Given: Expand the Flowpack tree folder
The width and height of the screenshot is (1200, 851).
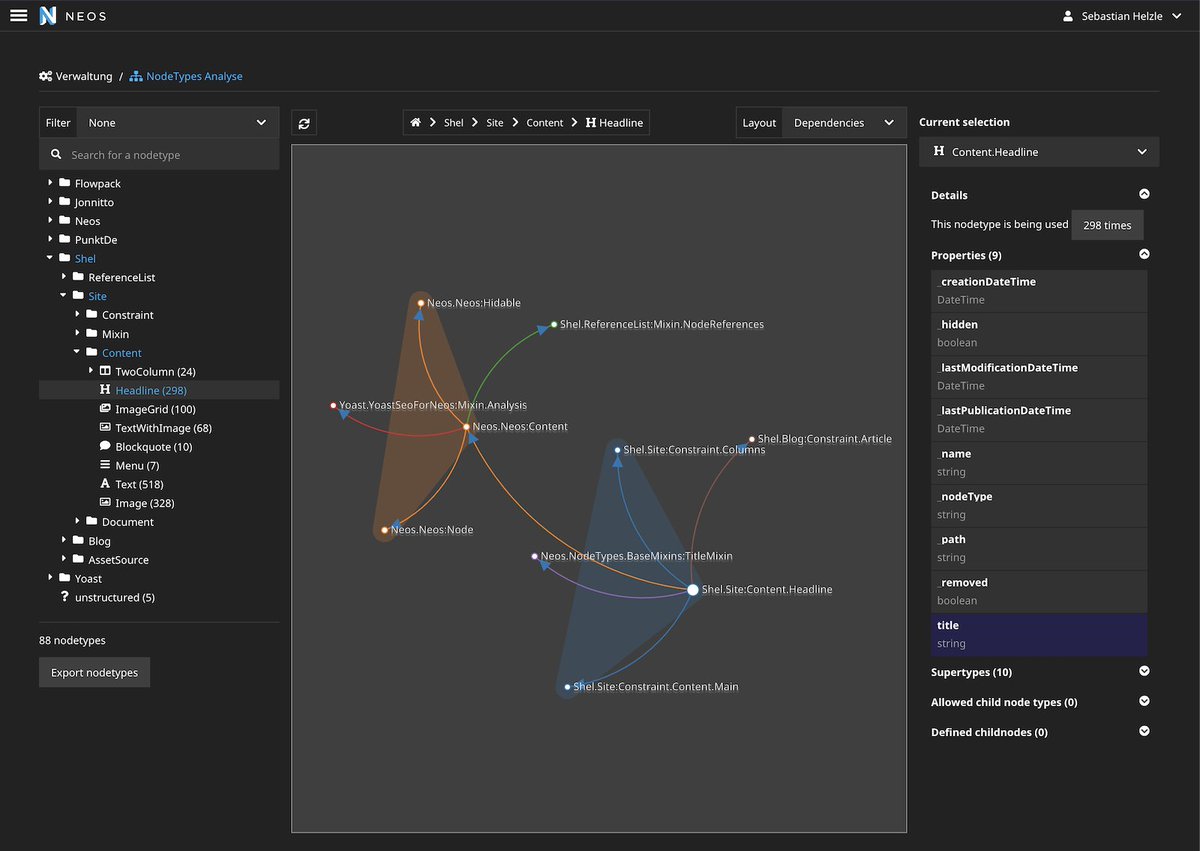Looking at the screenshot, I should [x=50, y=183].
